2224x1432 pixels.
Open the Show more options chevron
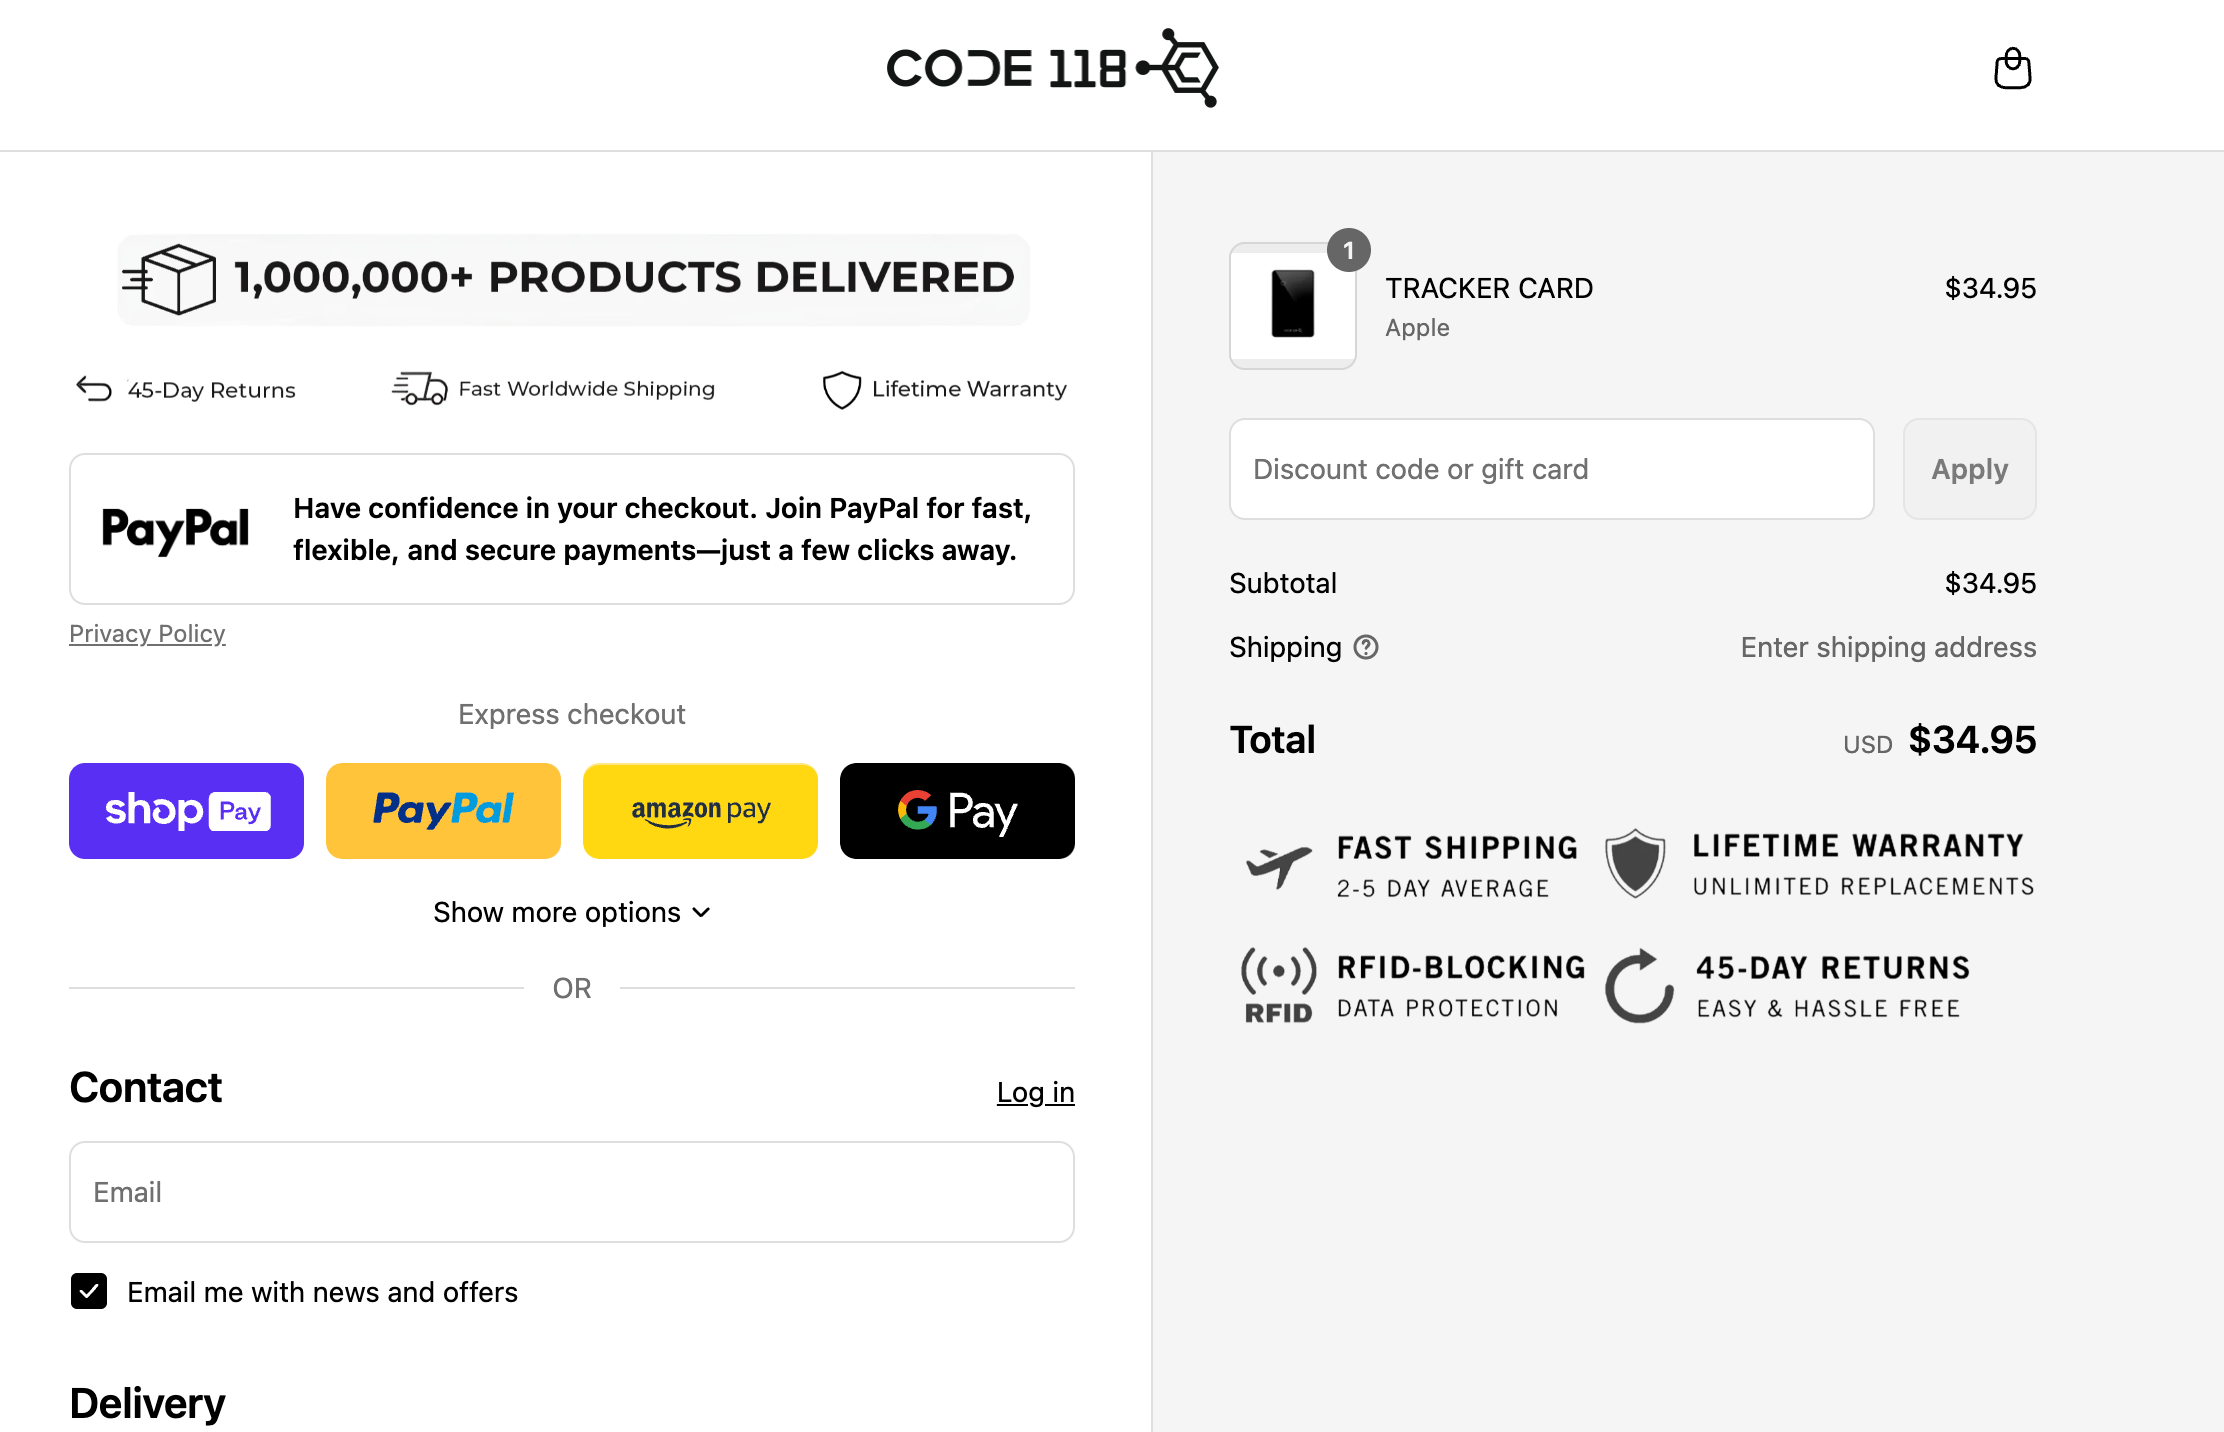coord(700,912)
